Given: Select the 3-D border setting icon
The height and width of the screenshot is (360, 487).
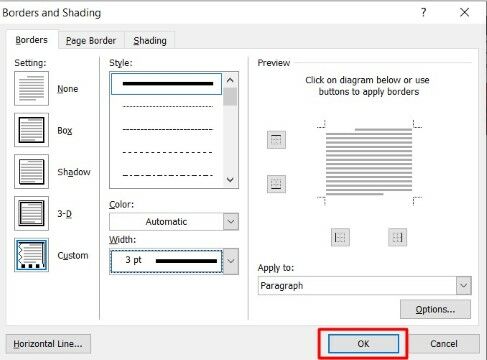Looking at the screenshot, I should pyautogui.click(x=31, y=213).
